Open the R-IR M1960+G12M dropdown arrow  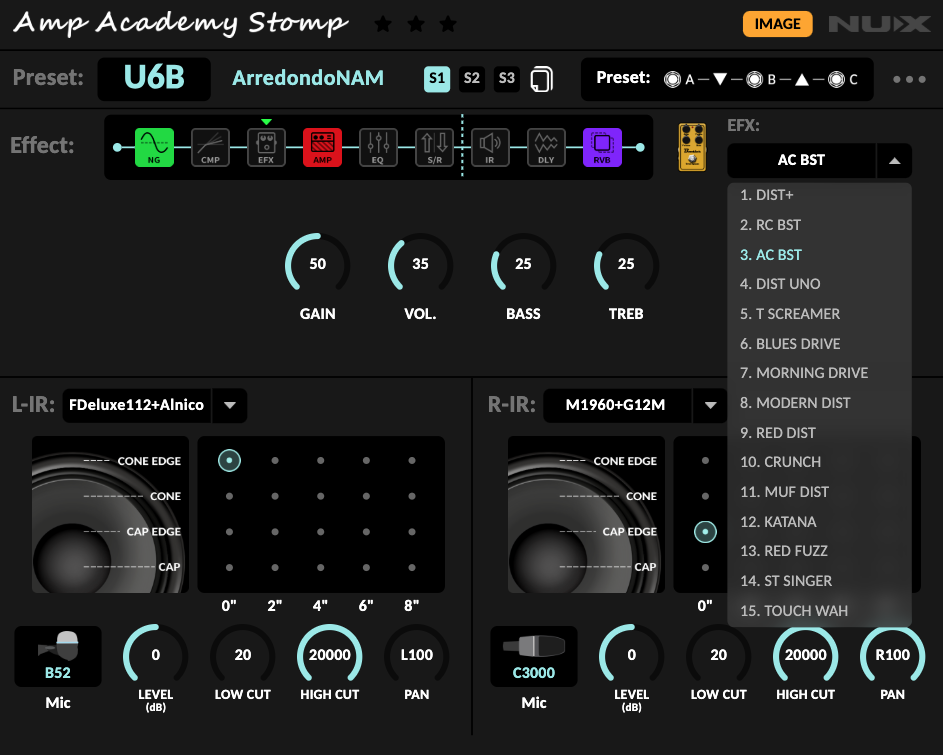coord(710,405)
